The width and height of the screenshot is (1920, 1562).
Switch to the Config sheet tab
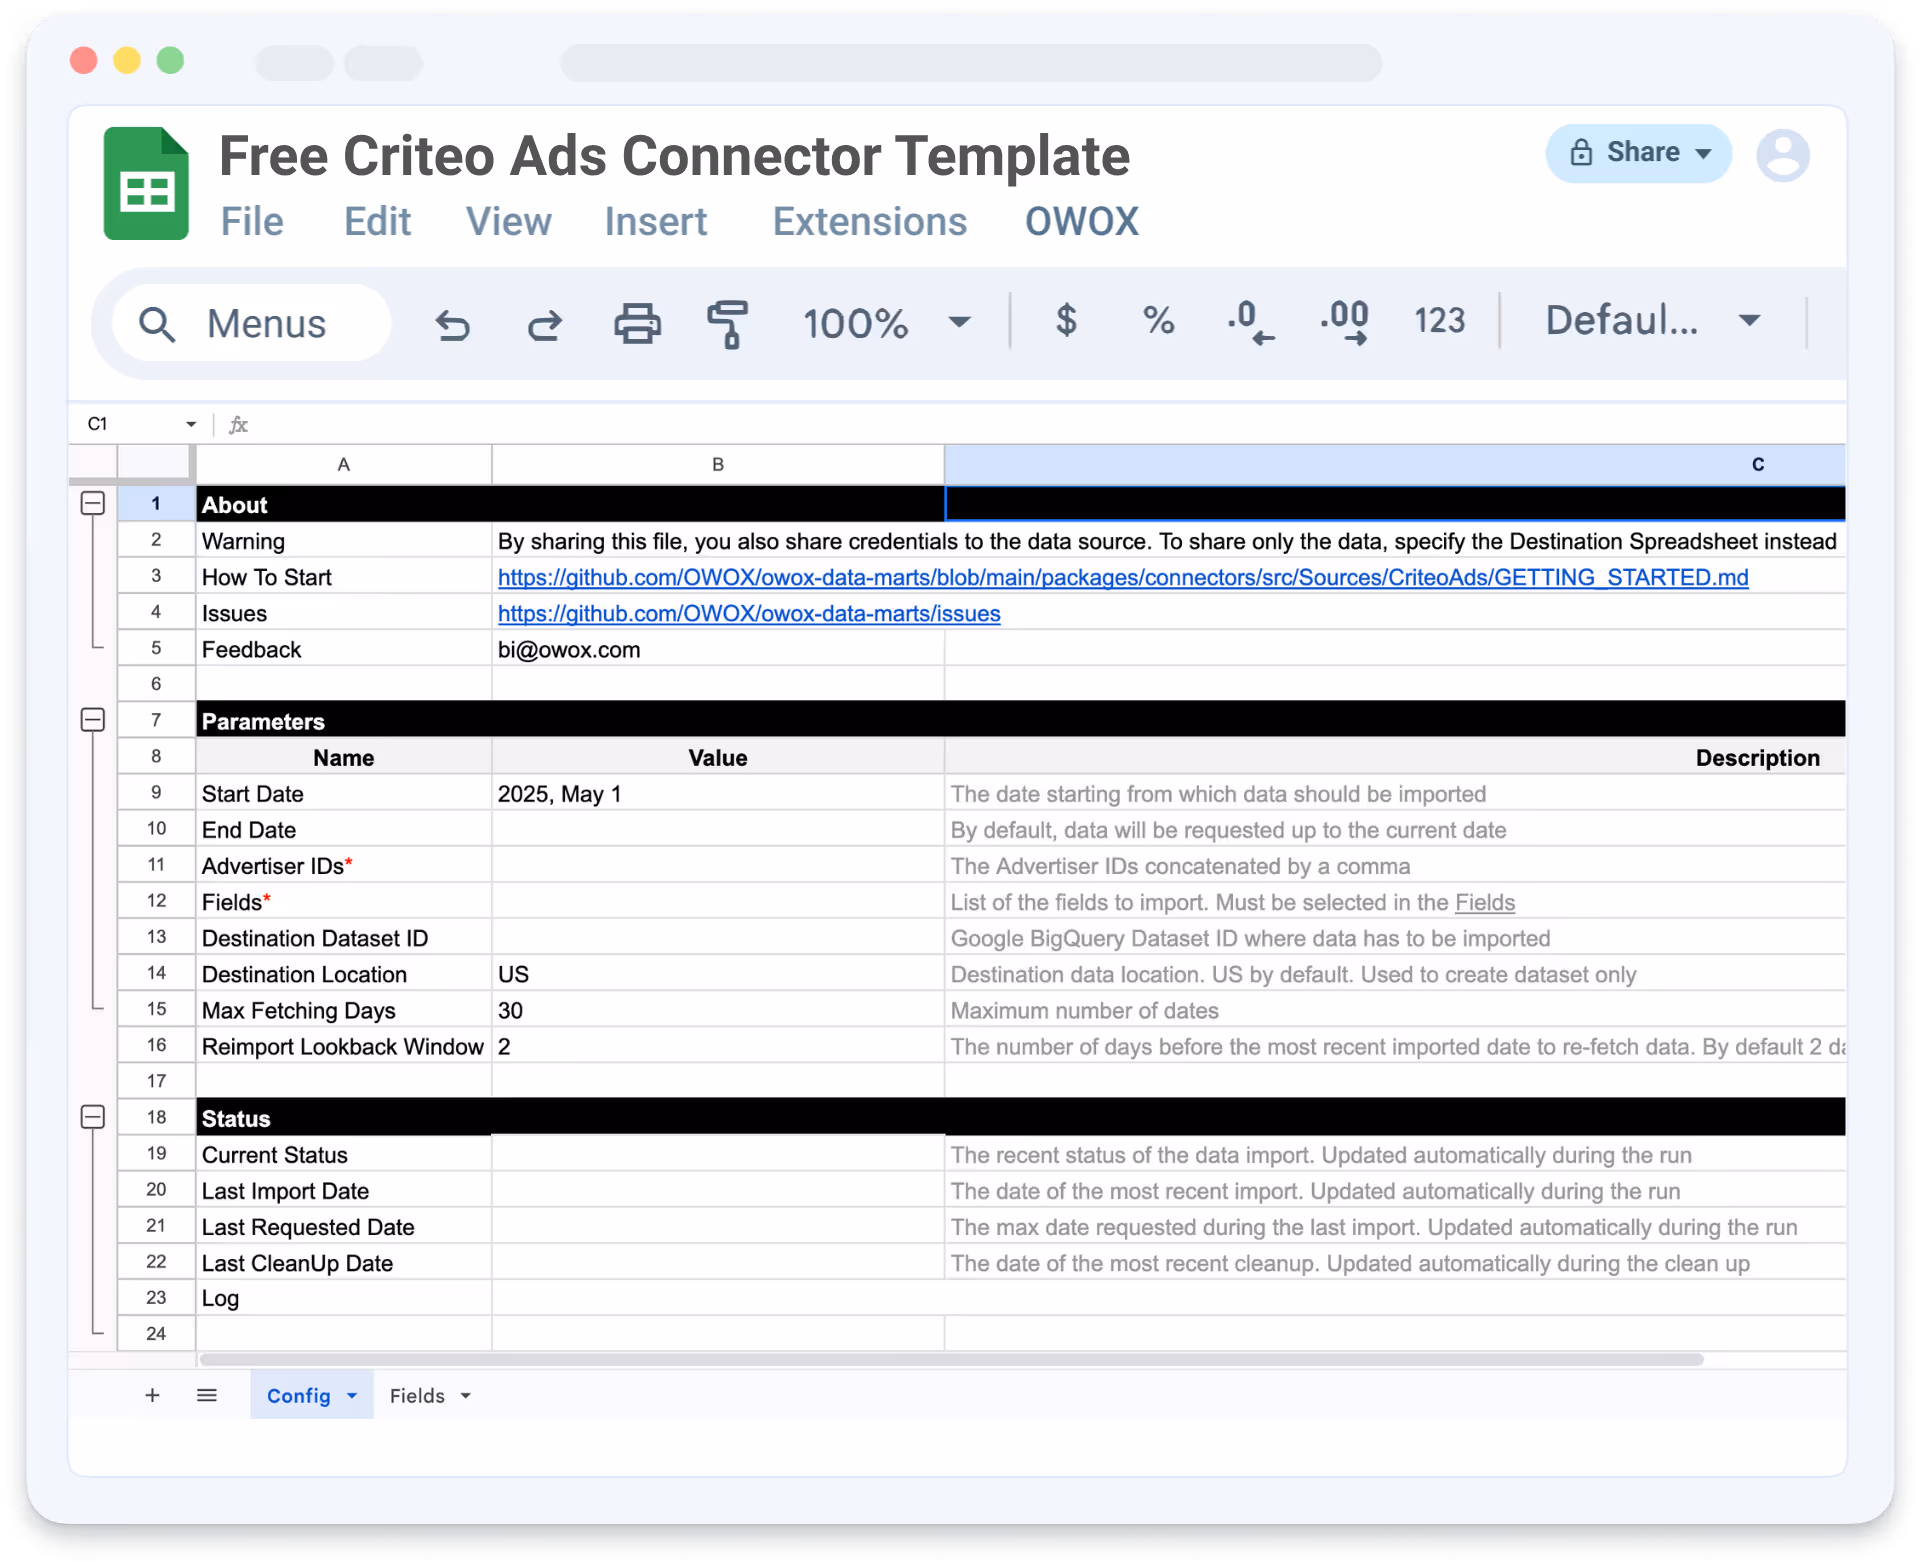click(298, 1395)
